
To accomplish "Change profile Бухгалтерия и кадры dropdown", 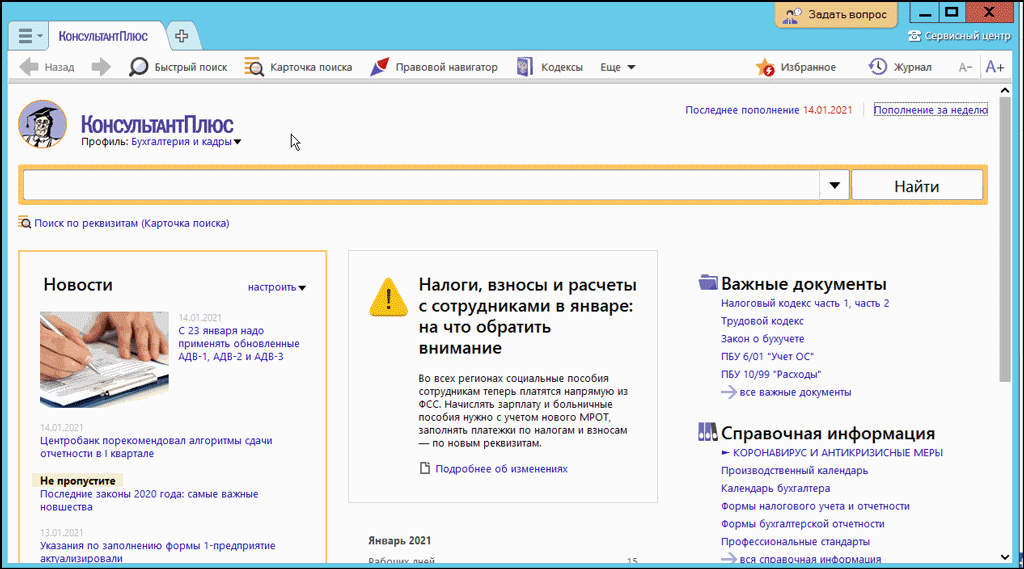I will pos(186,142).
